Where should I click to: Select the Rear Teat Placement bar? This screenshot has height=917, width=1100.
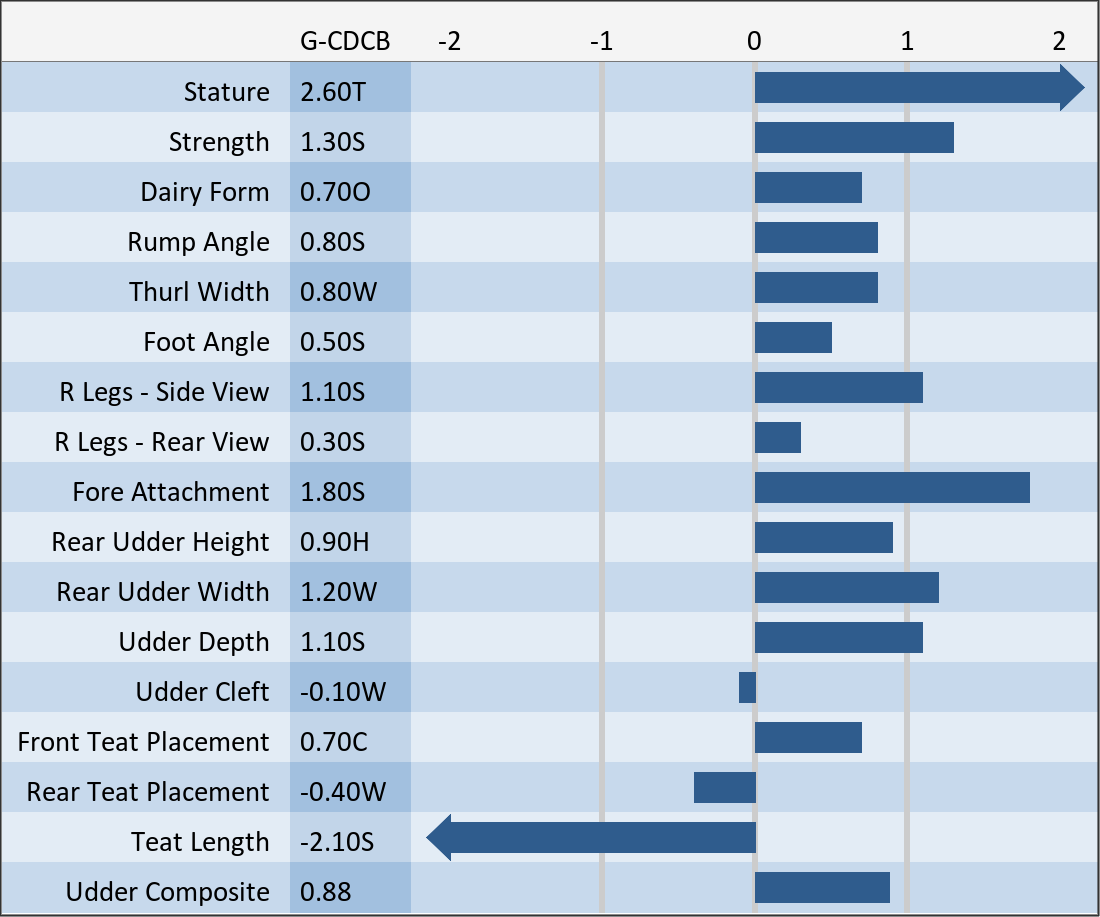(725, 788)
